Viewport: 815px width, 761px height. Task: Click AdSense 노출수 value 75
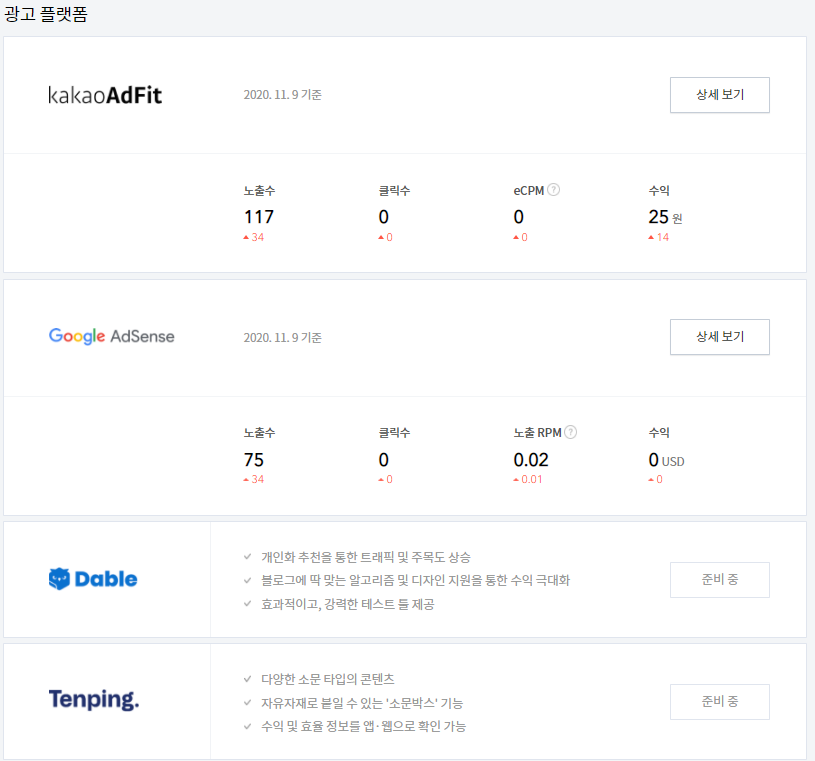(254, 460)
